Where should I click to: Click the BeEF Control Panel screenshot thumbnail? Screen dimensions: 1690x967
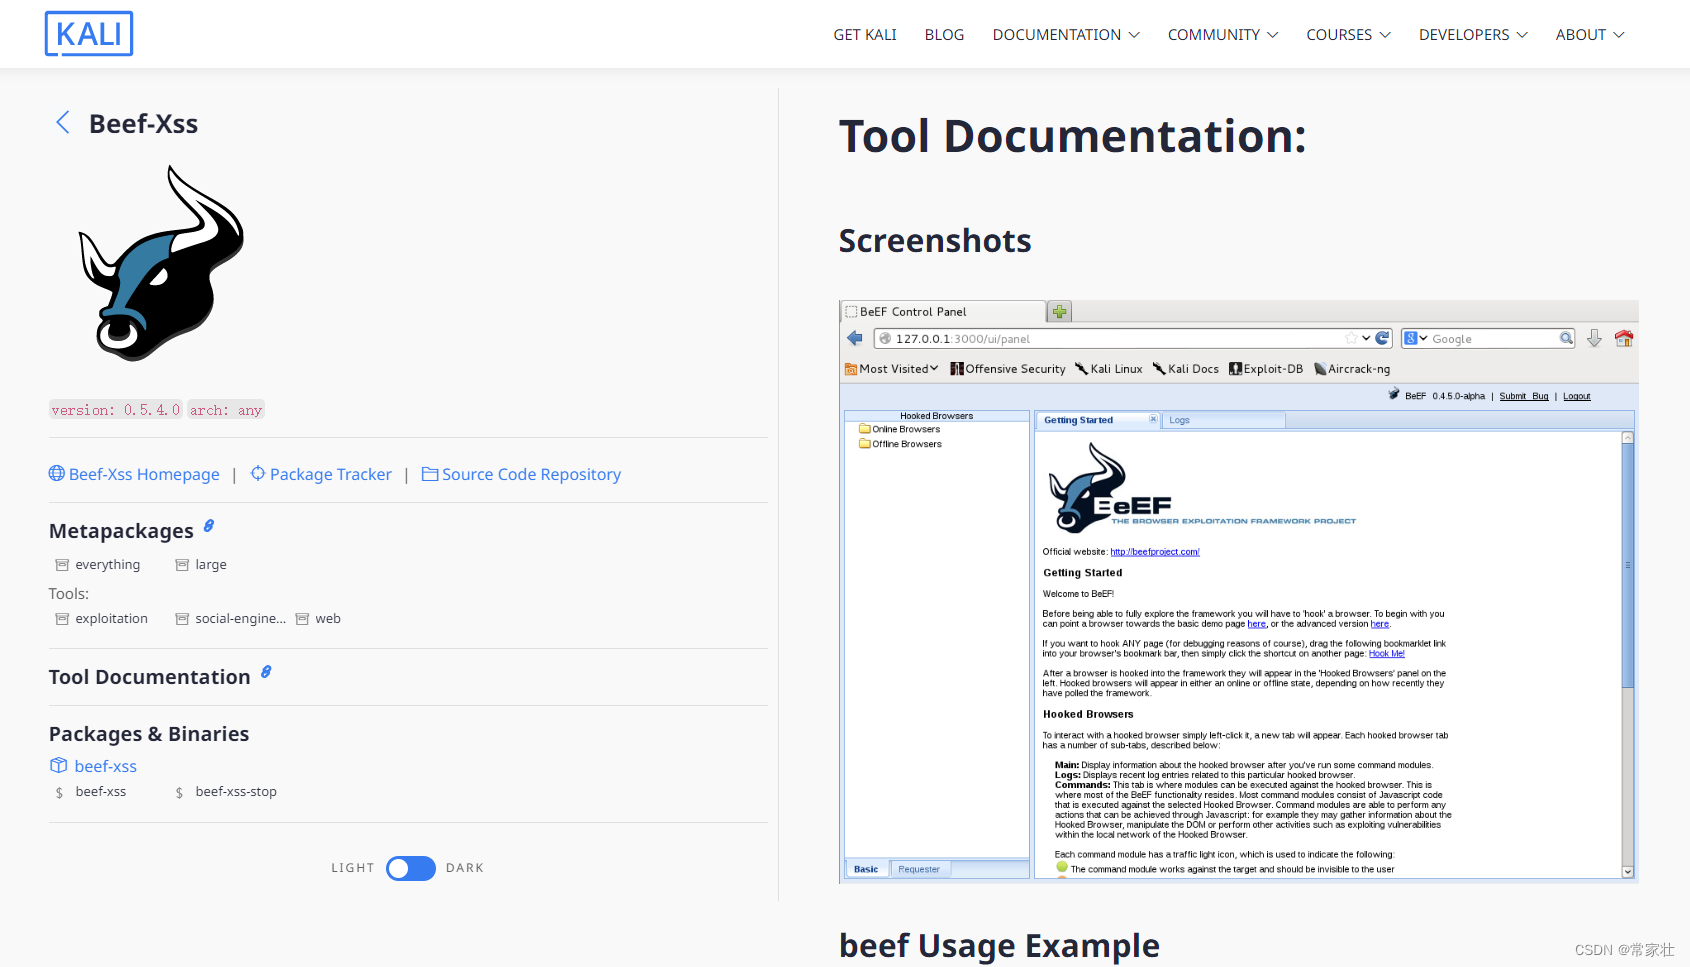pos(1238,592)
